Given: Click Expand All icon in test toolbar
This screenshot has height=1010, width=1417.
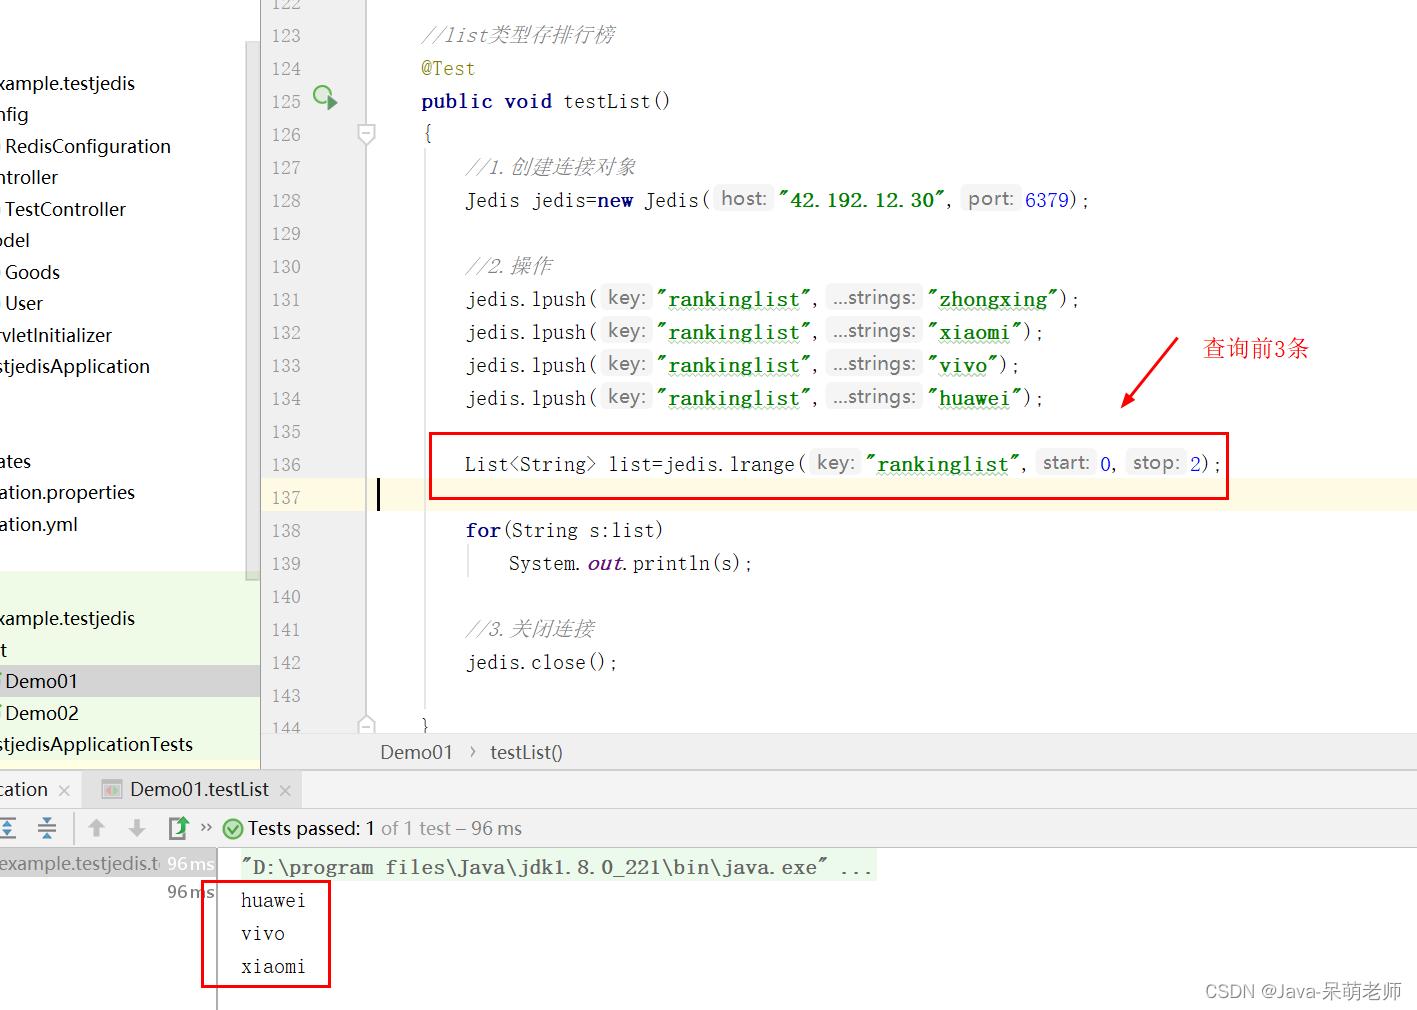Looking at the screenshot, I should pos(8,828).
